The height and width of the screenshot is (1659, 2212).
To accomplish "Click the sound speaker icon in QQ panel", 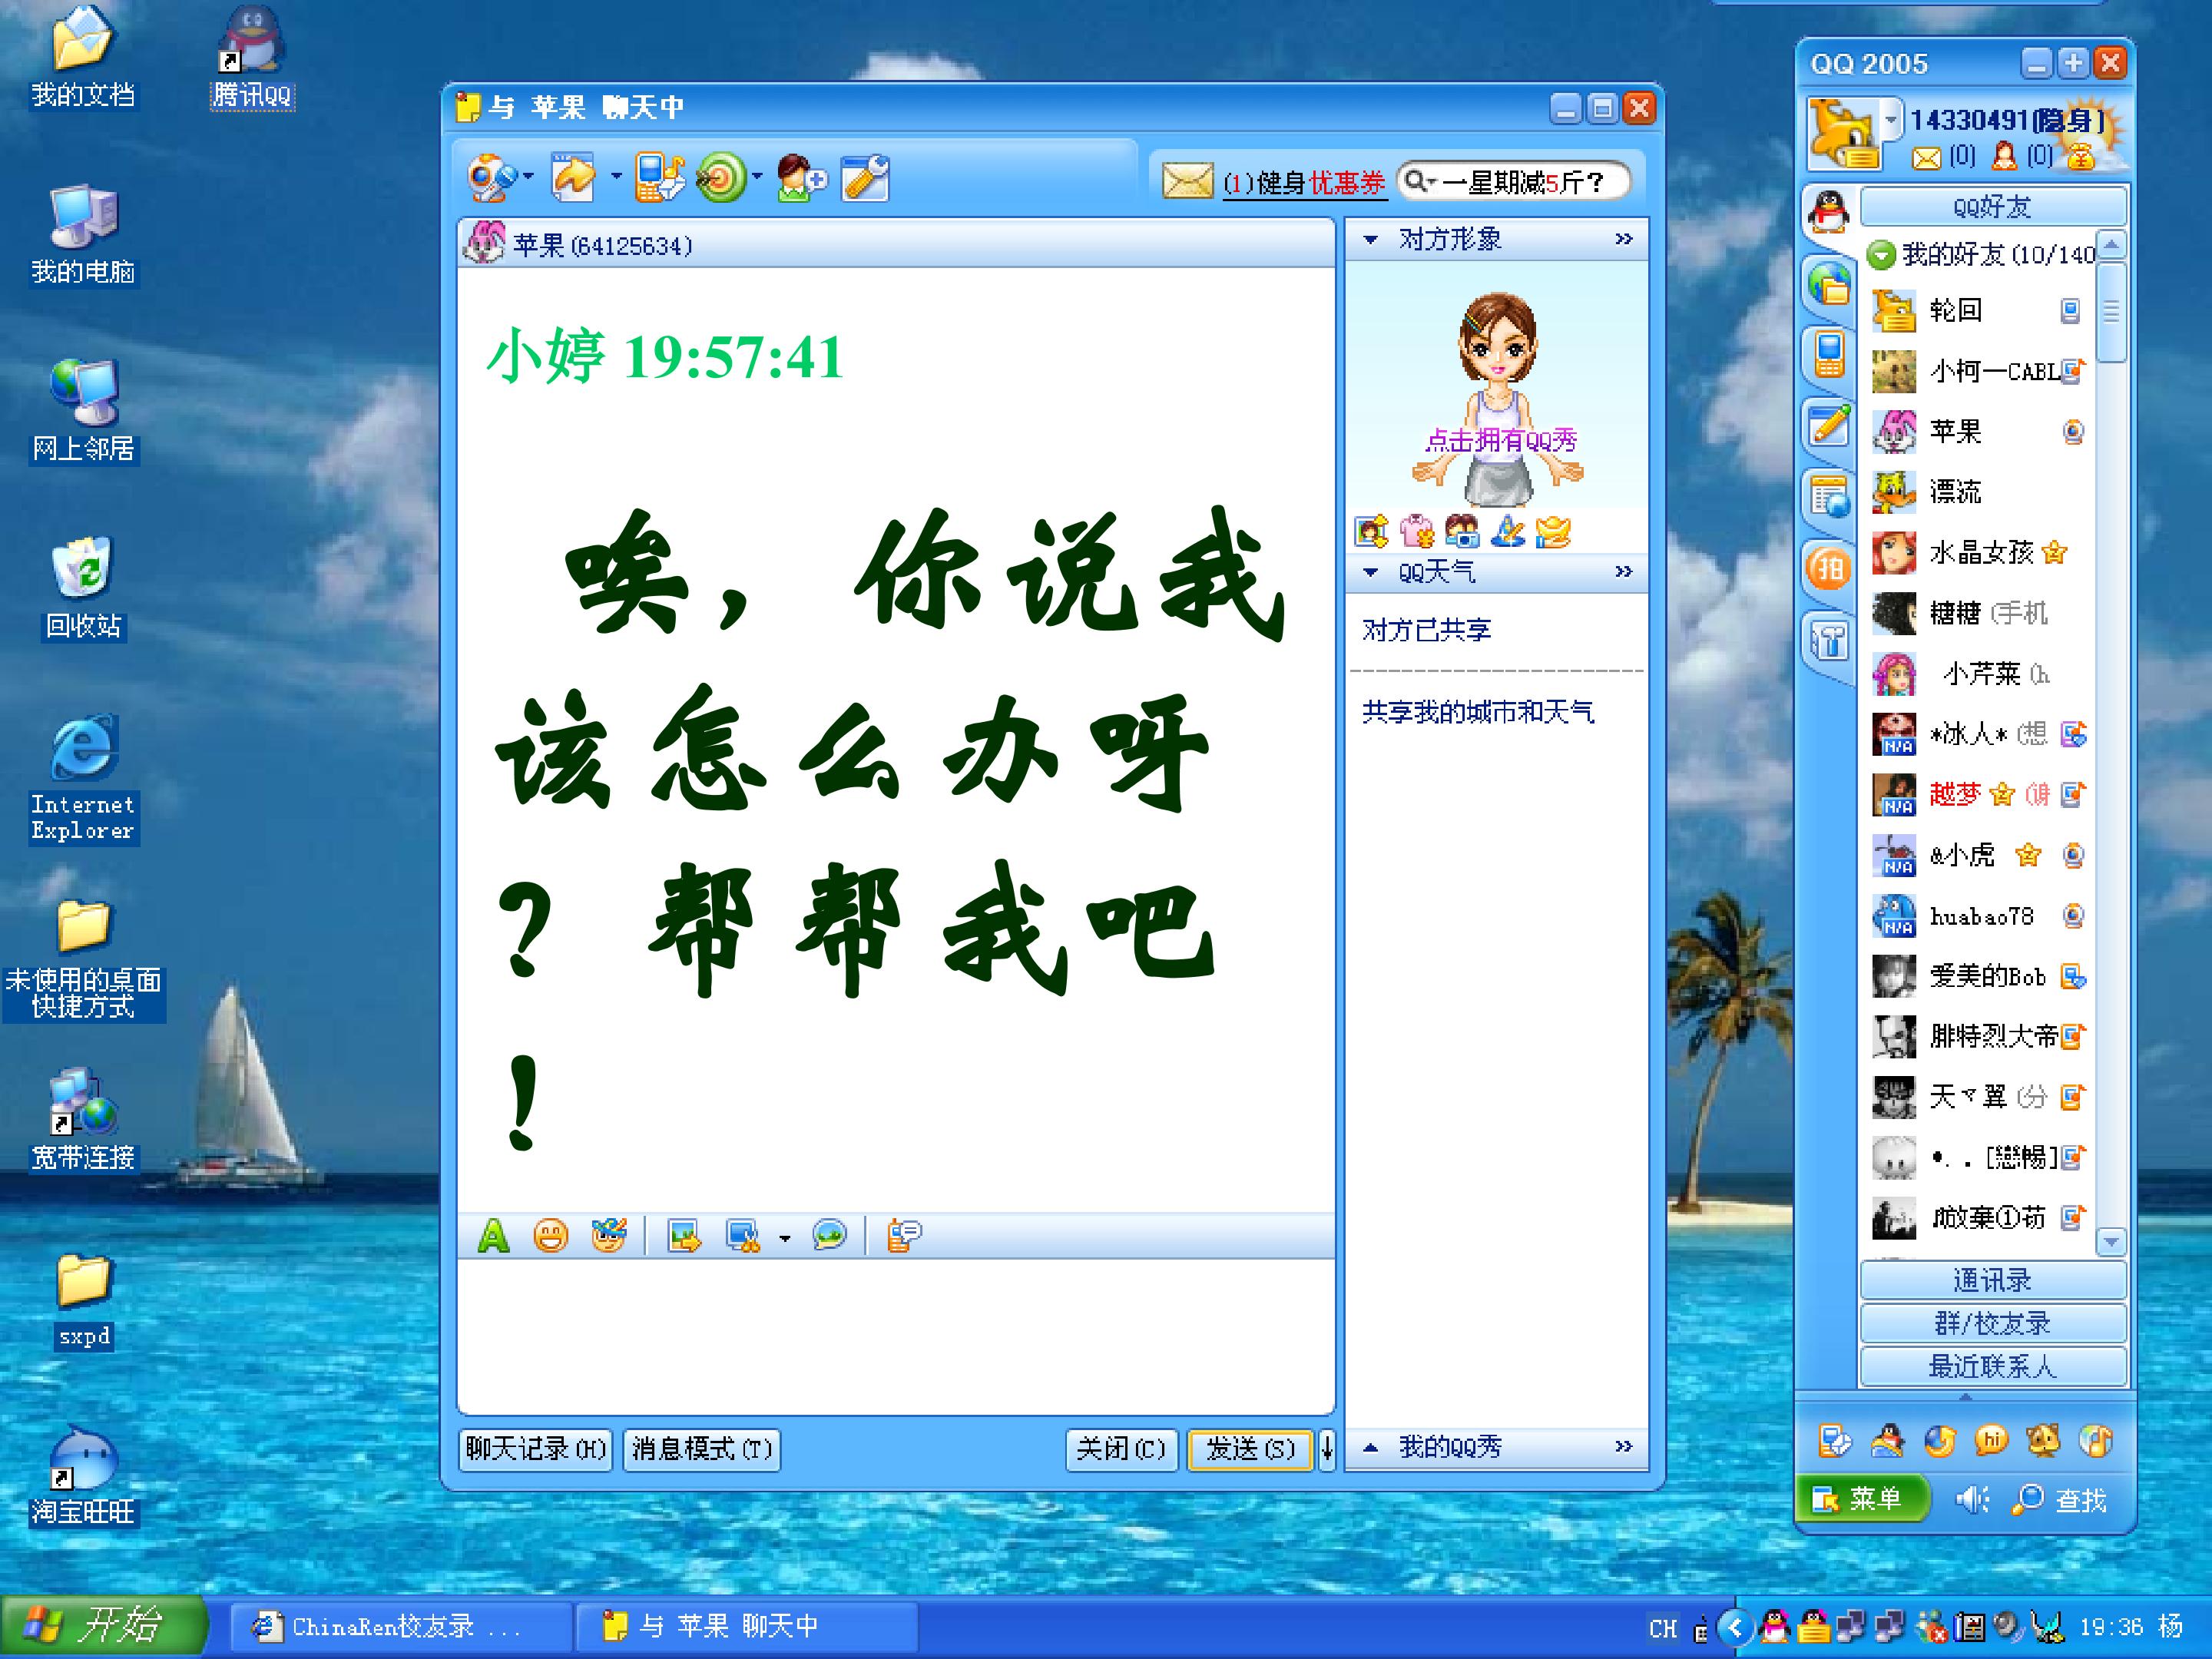I will click(x=1973, y=1499).
